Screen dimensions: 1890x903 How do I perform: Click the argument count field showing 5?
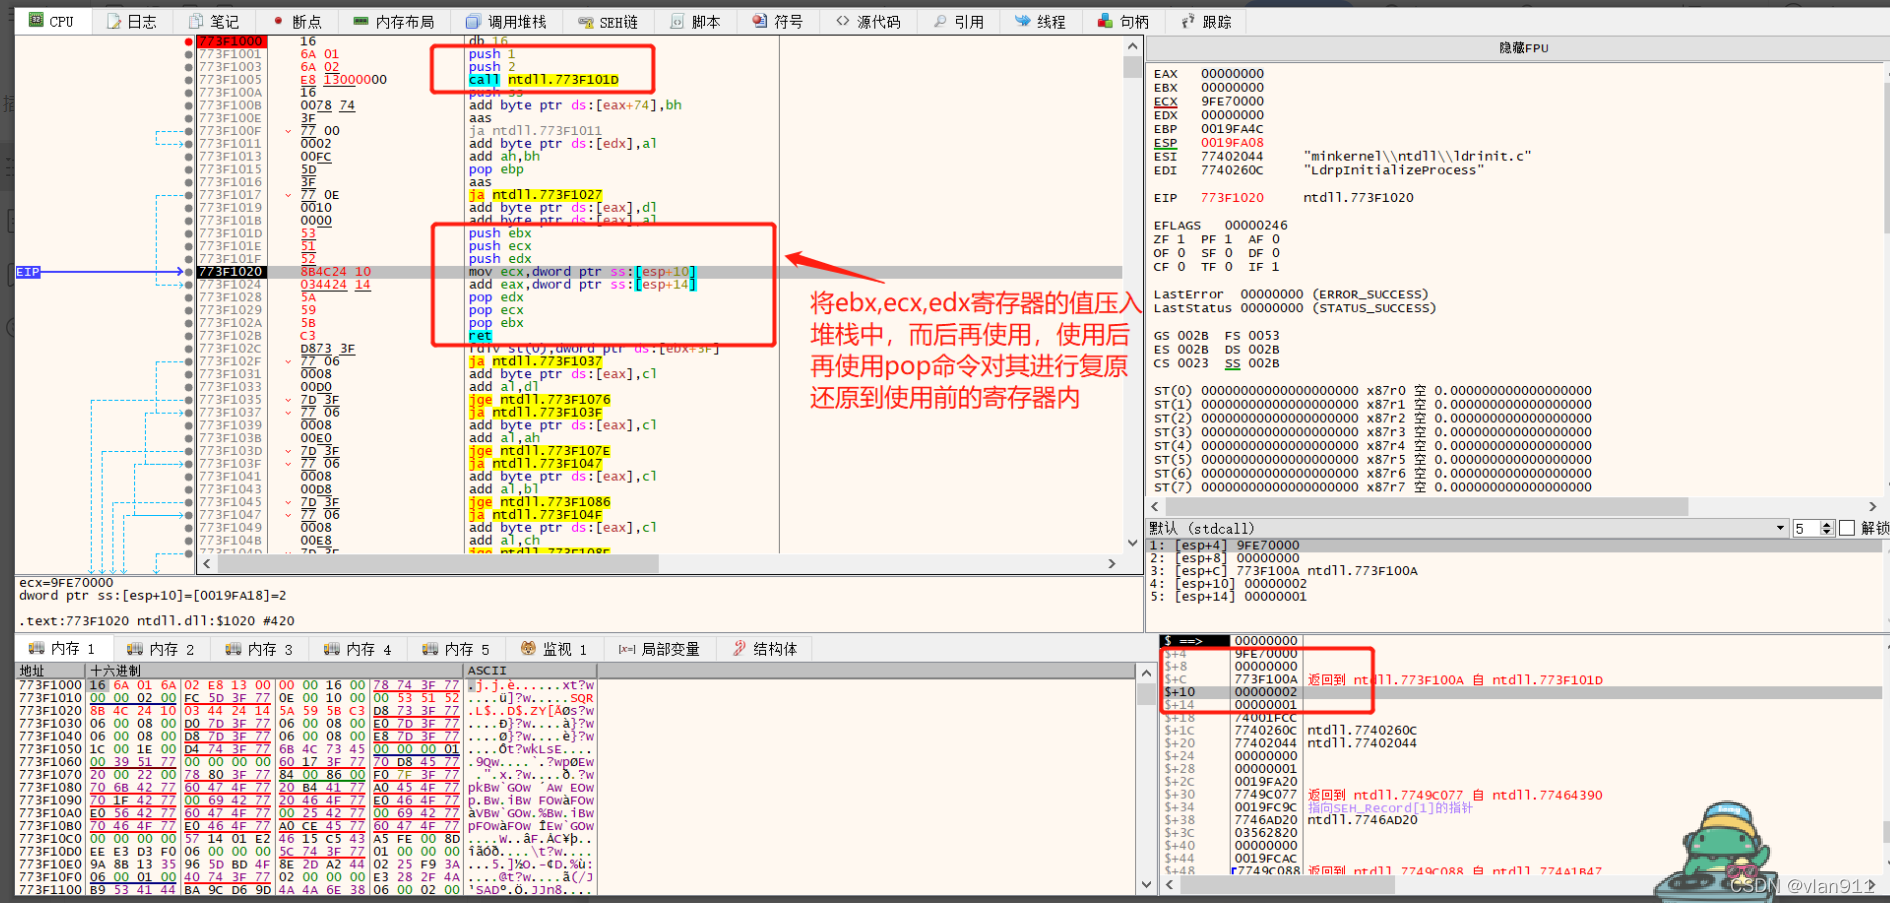[x=1806, y=528]
